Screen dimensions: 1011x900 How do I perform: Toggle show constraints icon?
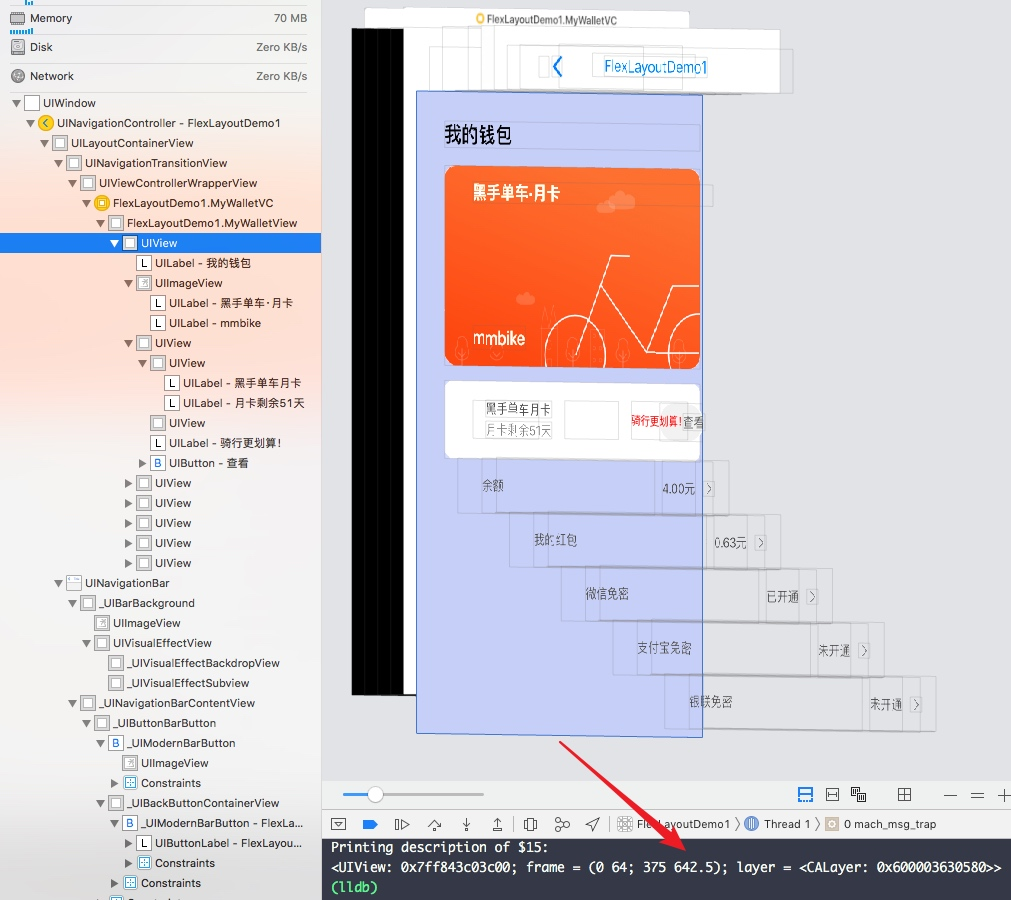832,794
